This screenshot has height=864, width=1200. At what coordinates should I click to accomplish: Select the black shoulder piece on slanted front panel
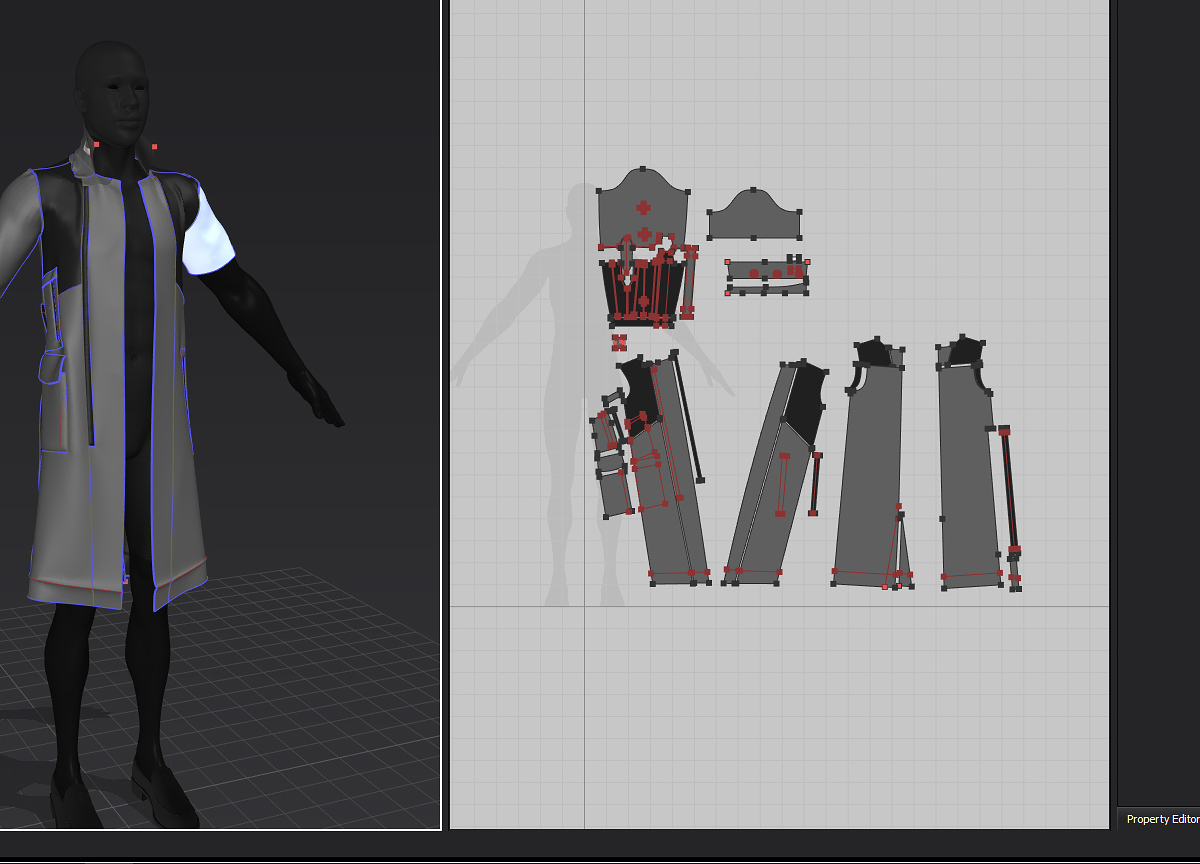click(805, 402)
